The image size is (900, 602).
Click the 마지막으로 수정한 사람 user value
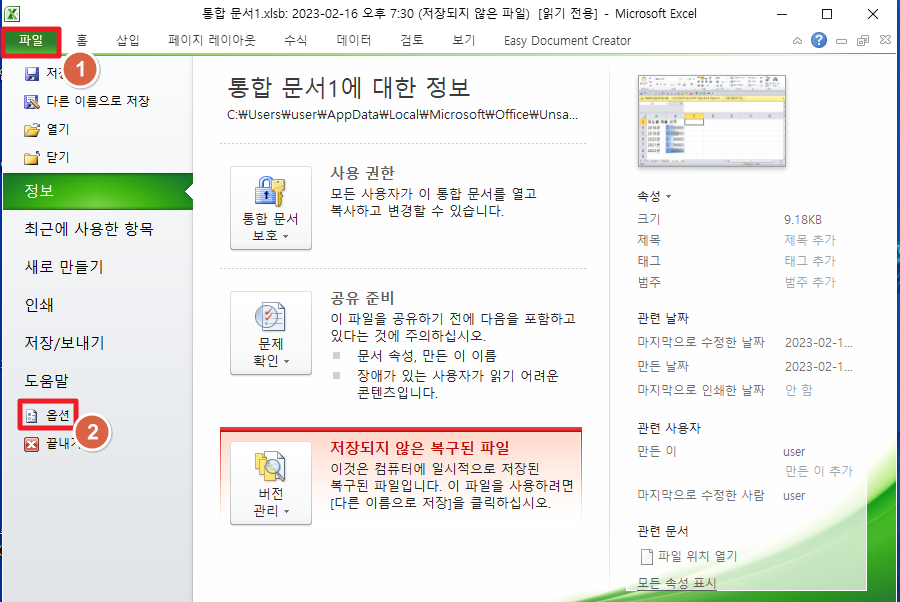tap(794, 496)
